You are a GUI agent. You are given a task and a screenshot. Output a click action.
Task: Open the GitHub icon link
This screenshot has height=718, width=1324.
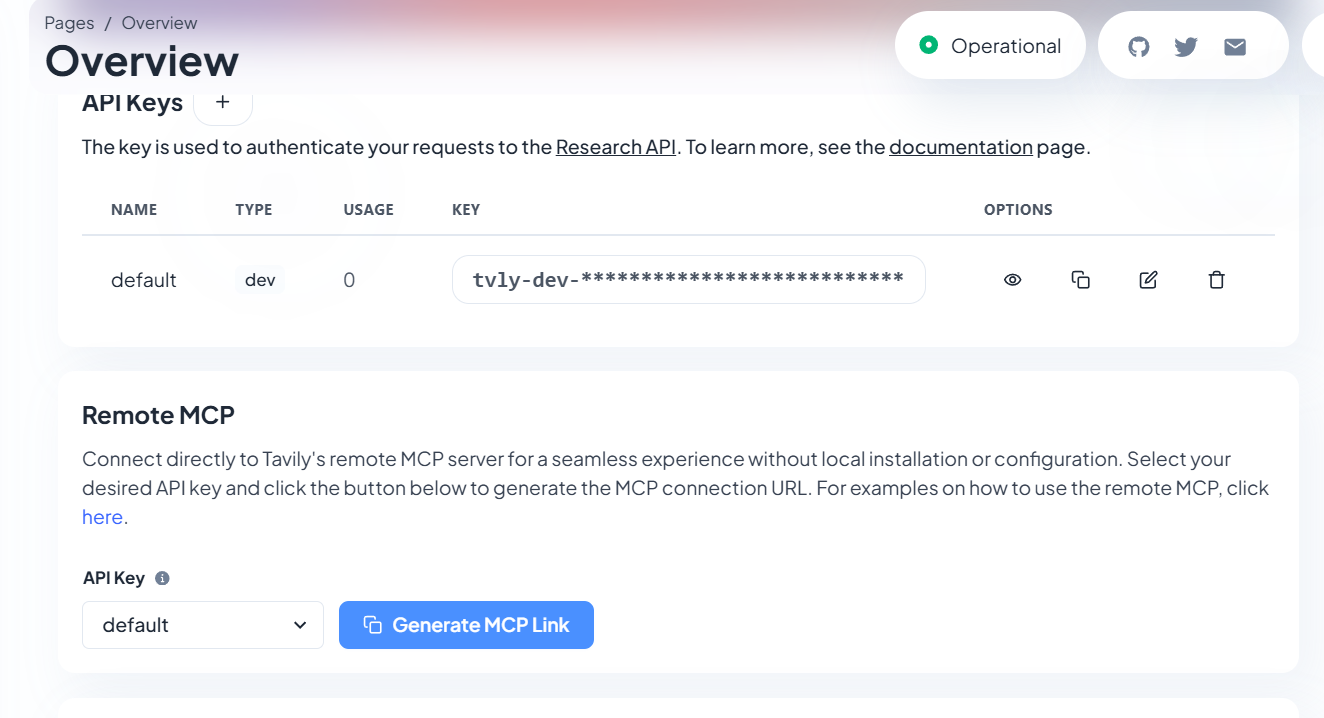[1139, 46]
